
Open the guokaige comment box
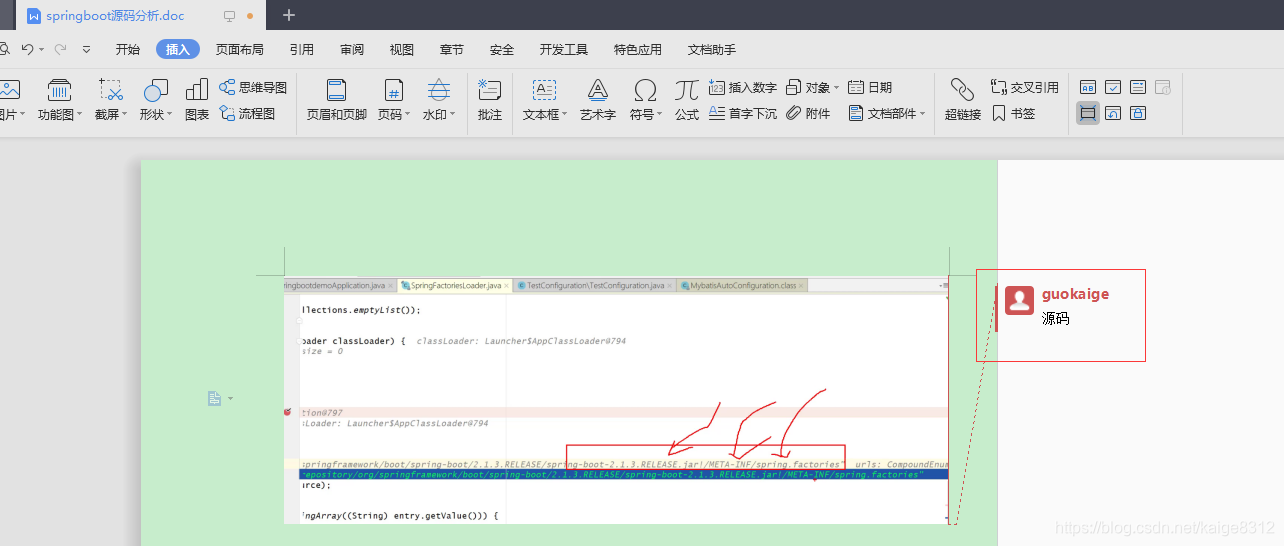tap(1061, 315)
